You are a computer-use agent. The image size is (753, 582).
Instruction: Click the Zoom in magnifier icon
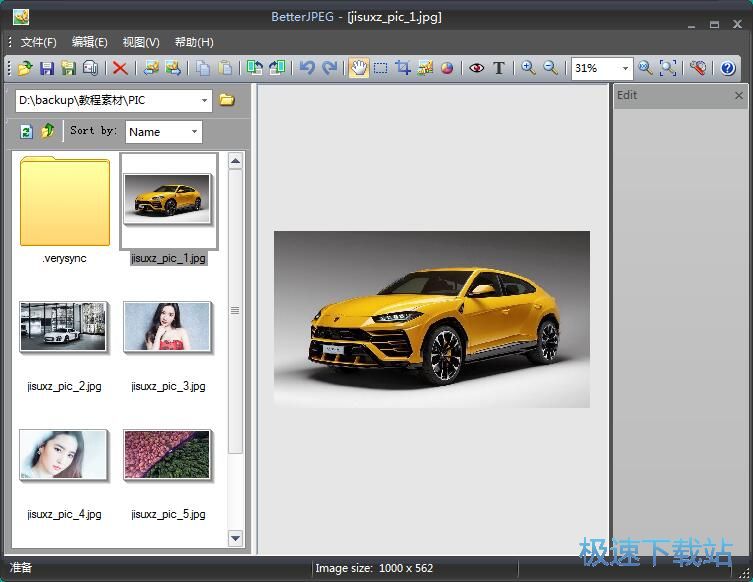(528, 68)
